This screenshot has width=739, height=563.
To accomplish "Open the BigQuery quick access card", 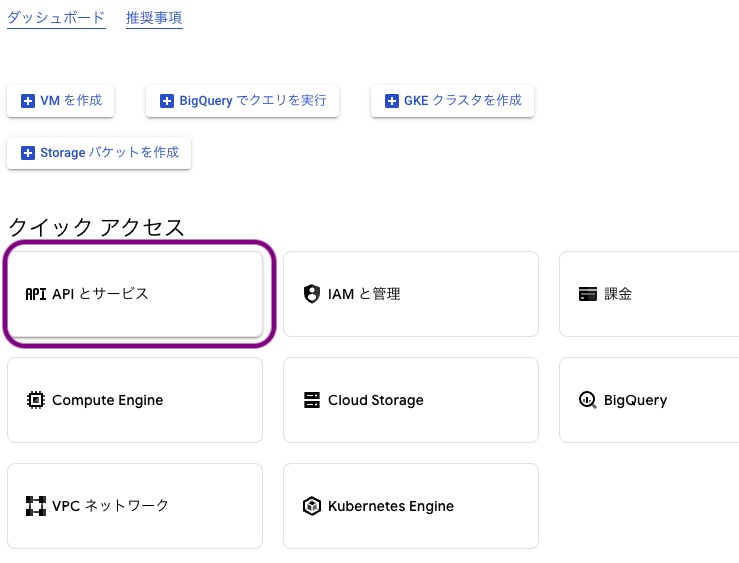I will 649,400.
